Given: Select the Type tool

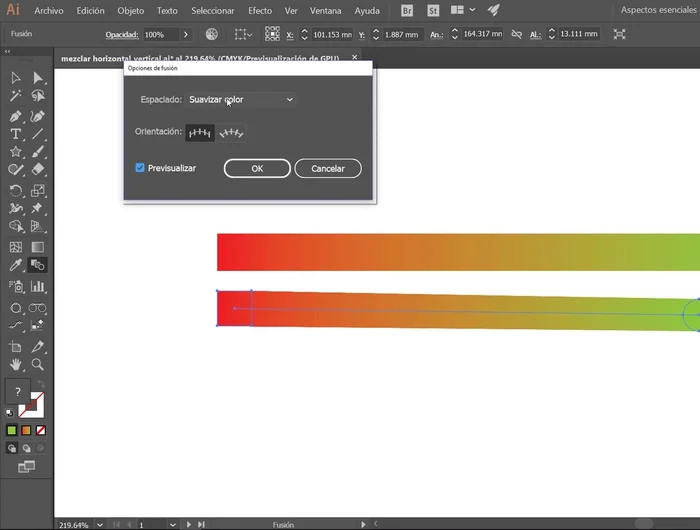Looking at the screenshot, I should pos(16,134).
